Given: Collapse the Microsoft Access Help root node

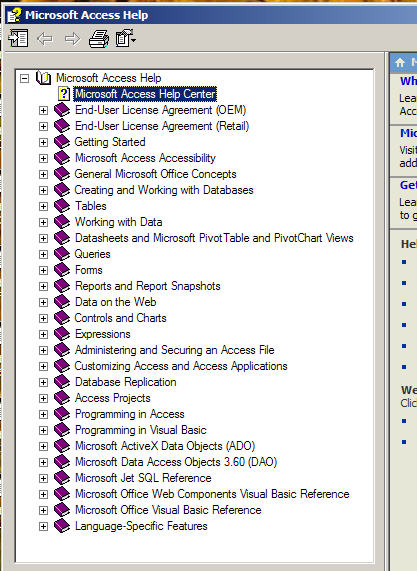Looking at the screenshot, I should pos(24,78).
